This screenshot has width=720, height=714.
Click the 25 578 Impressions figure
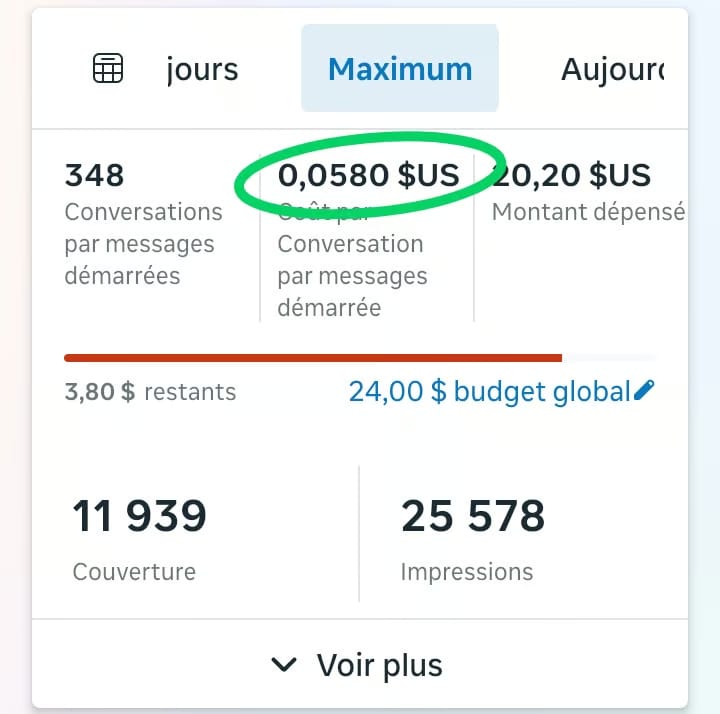pyautogui.click(x=473, y=516)
